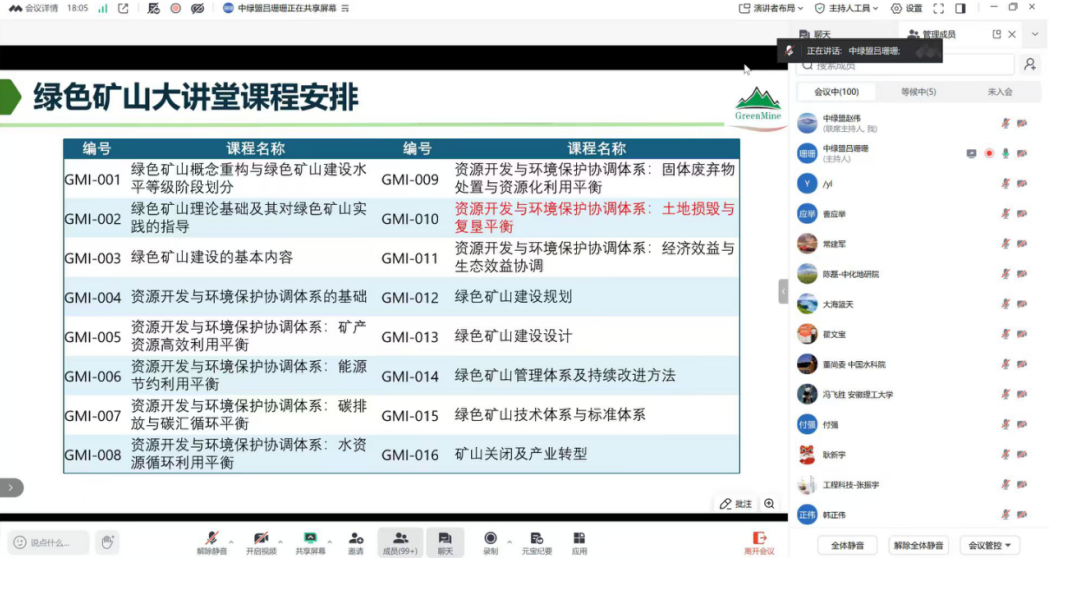Toggle the members (成员) panel
The height and width of the screenshot is (592, 1068).
coord(400,539)
